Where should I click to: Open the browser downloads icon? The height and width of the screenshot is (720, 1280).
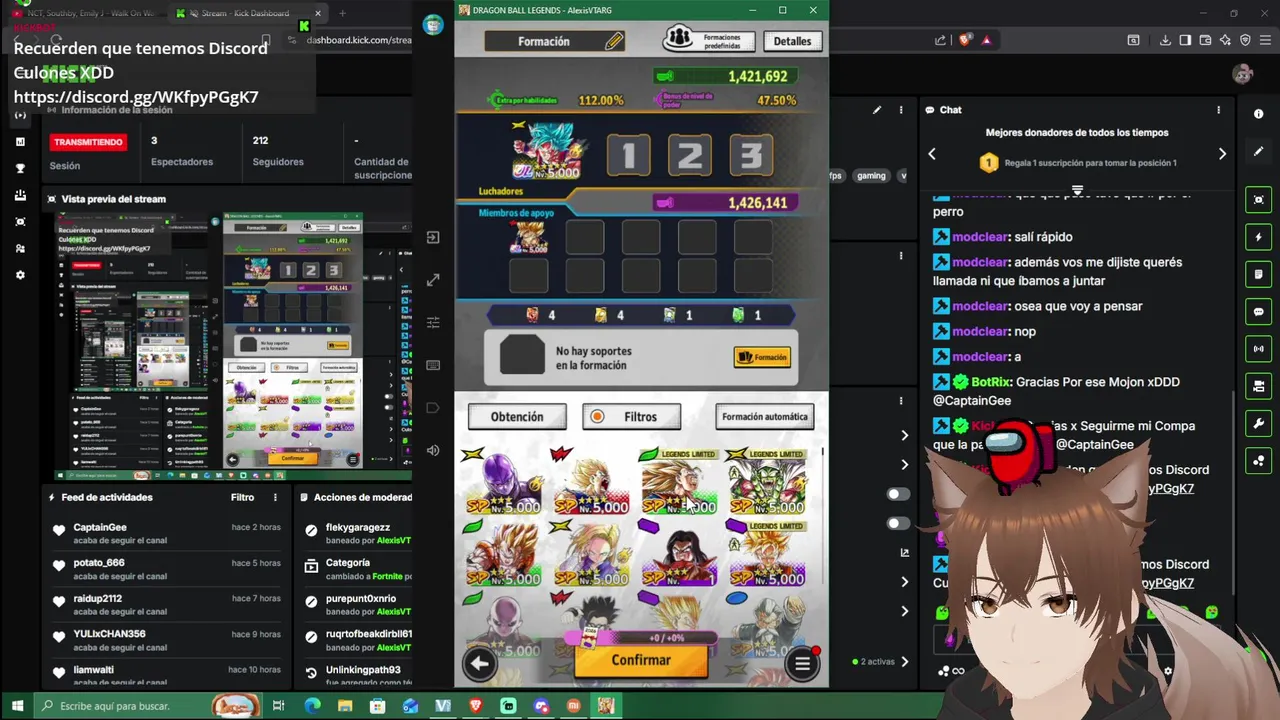point(1165,40)
